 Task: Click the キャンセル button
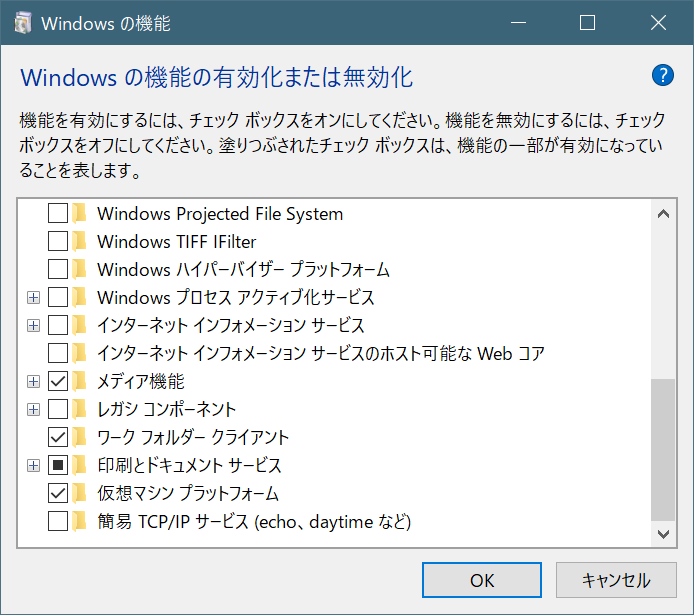click(x=616, y=580)
